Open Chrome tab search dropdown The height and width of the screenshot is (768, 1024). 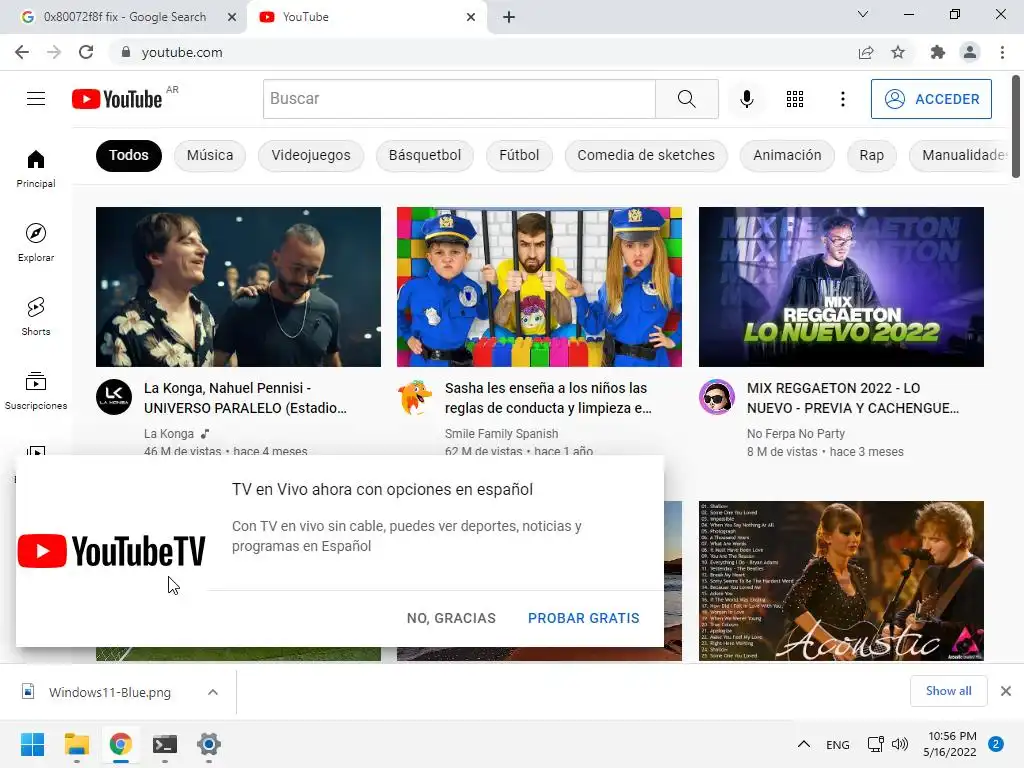tap(863, 14)
